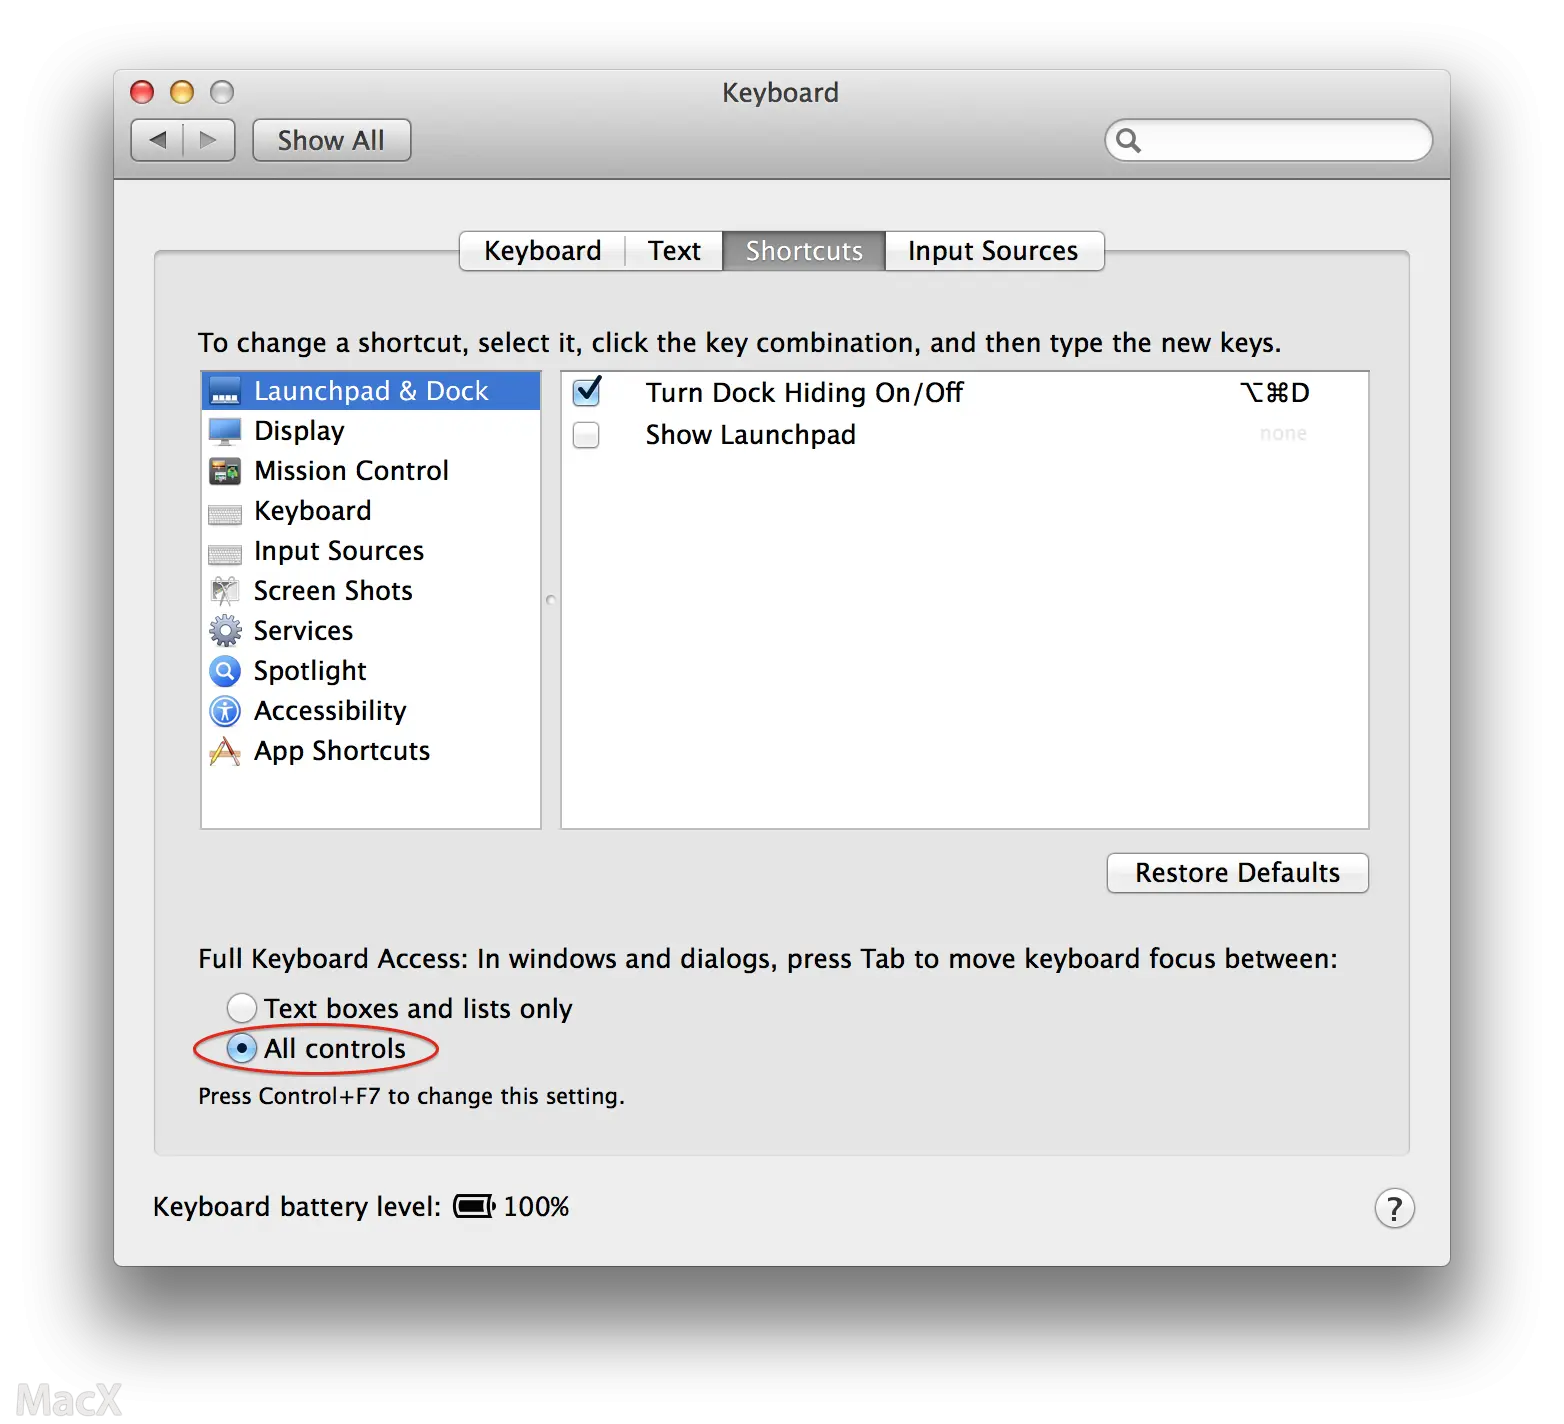Click the keyboard battery level icon
The width and height of the screenshot is (1564, 1424).
coord(474,1206)
